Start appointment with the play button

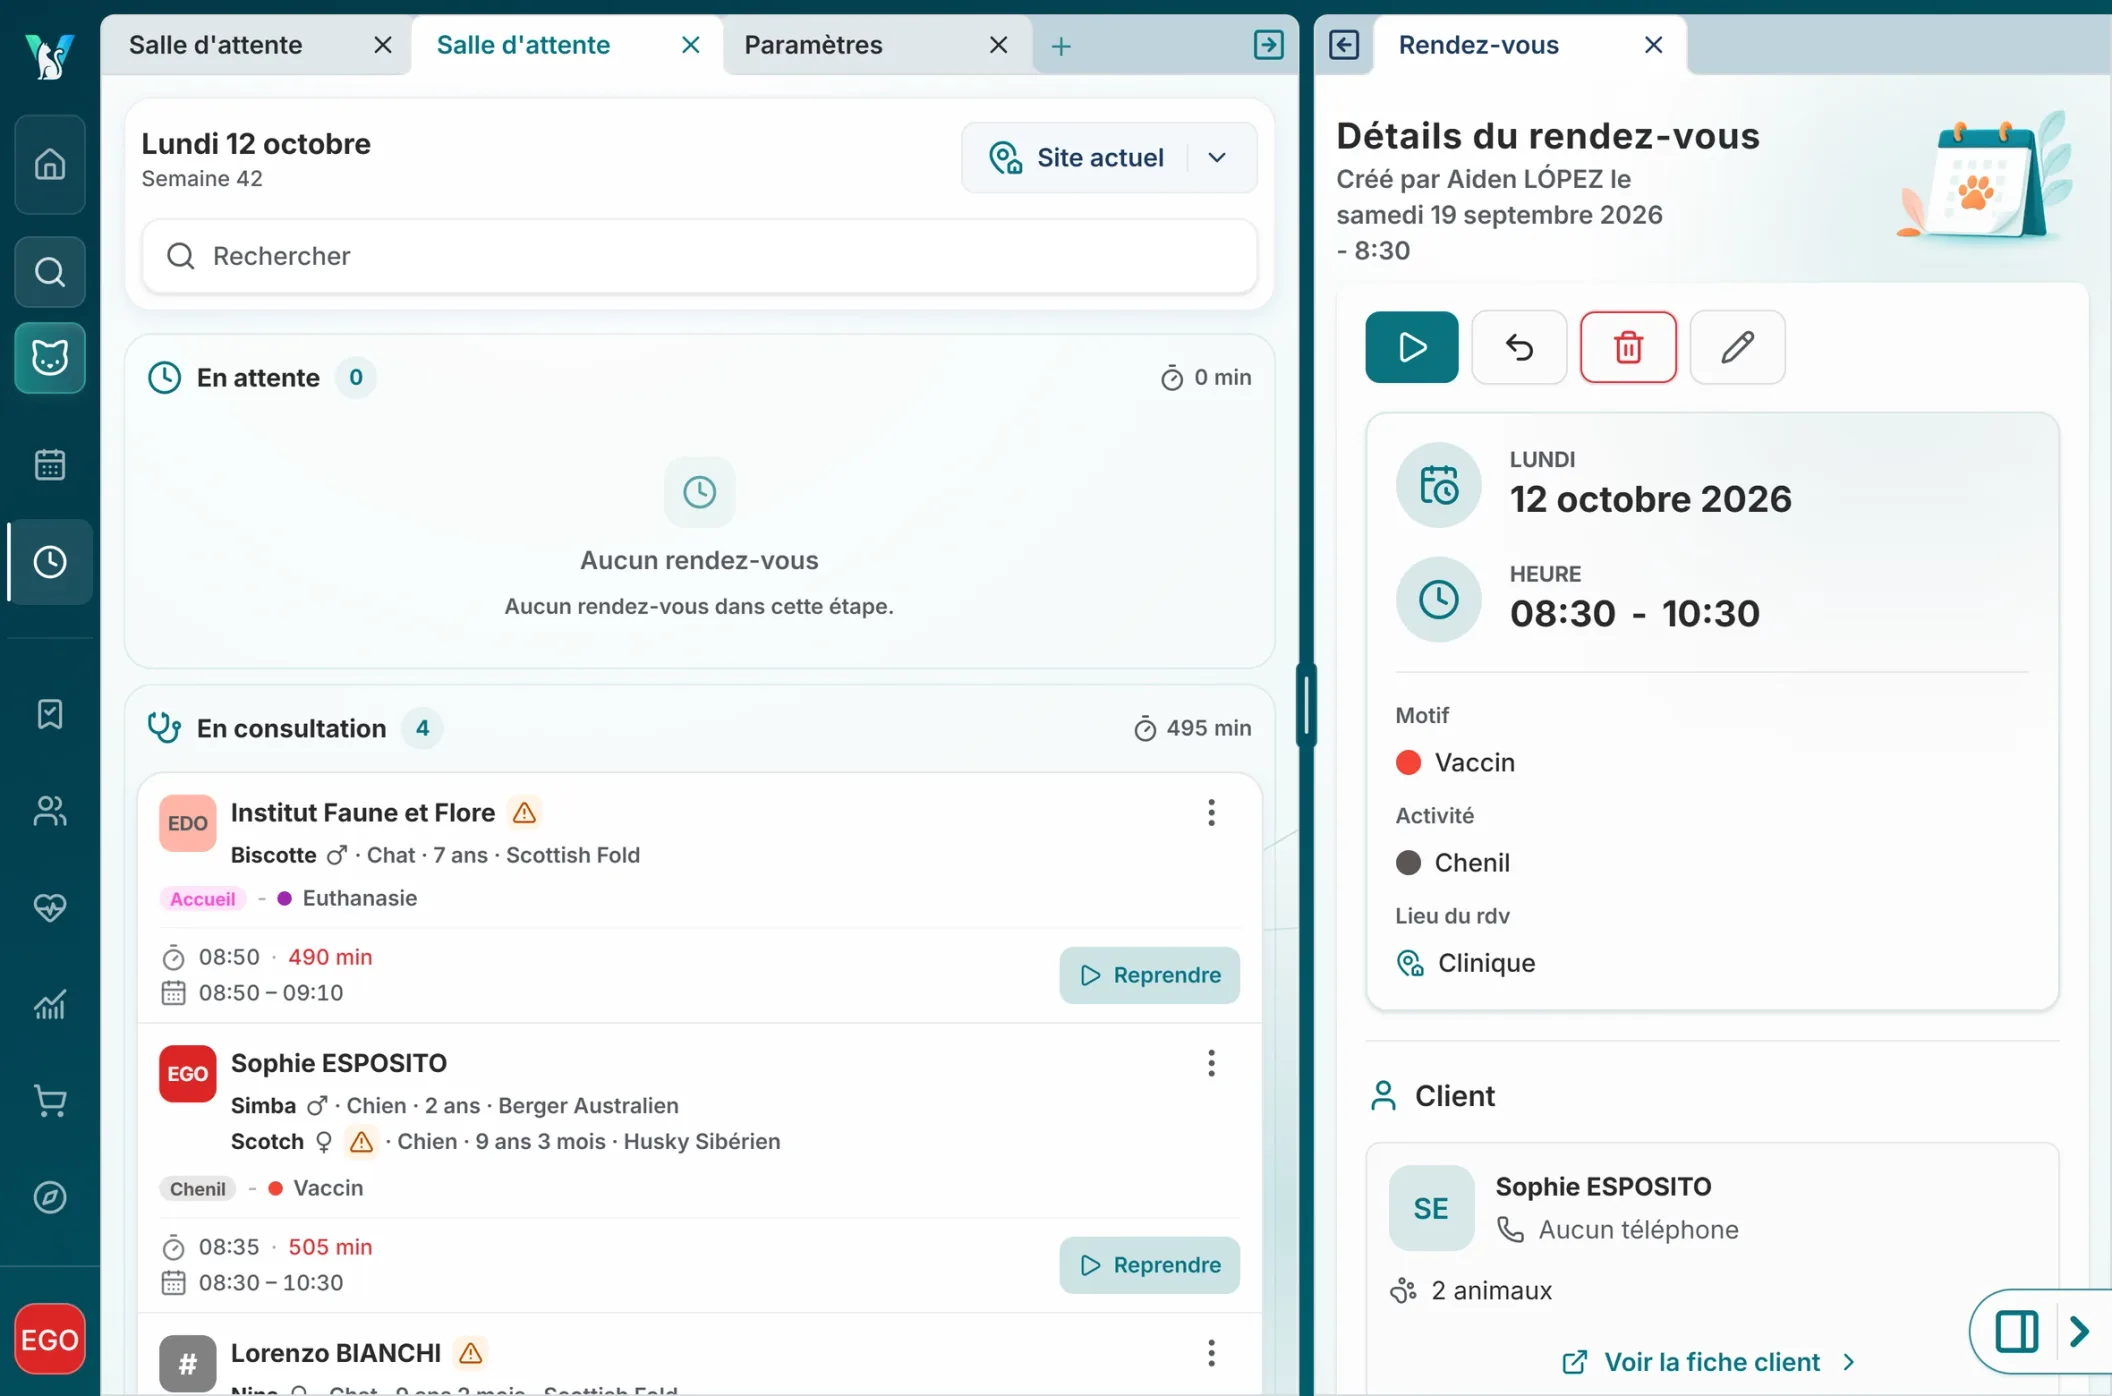(x=1411, y=347)
